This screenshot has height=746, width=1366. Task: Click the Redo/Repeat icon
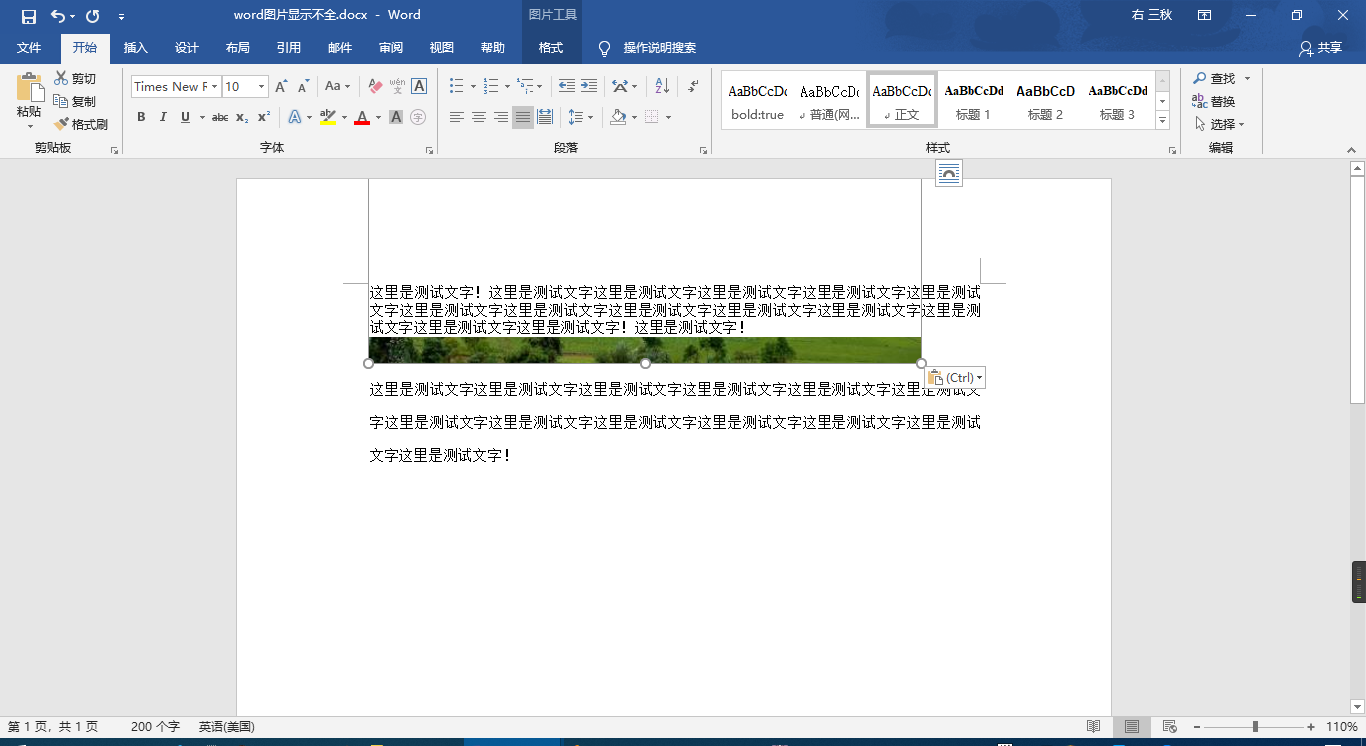[x=93, y=16]
